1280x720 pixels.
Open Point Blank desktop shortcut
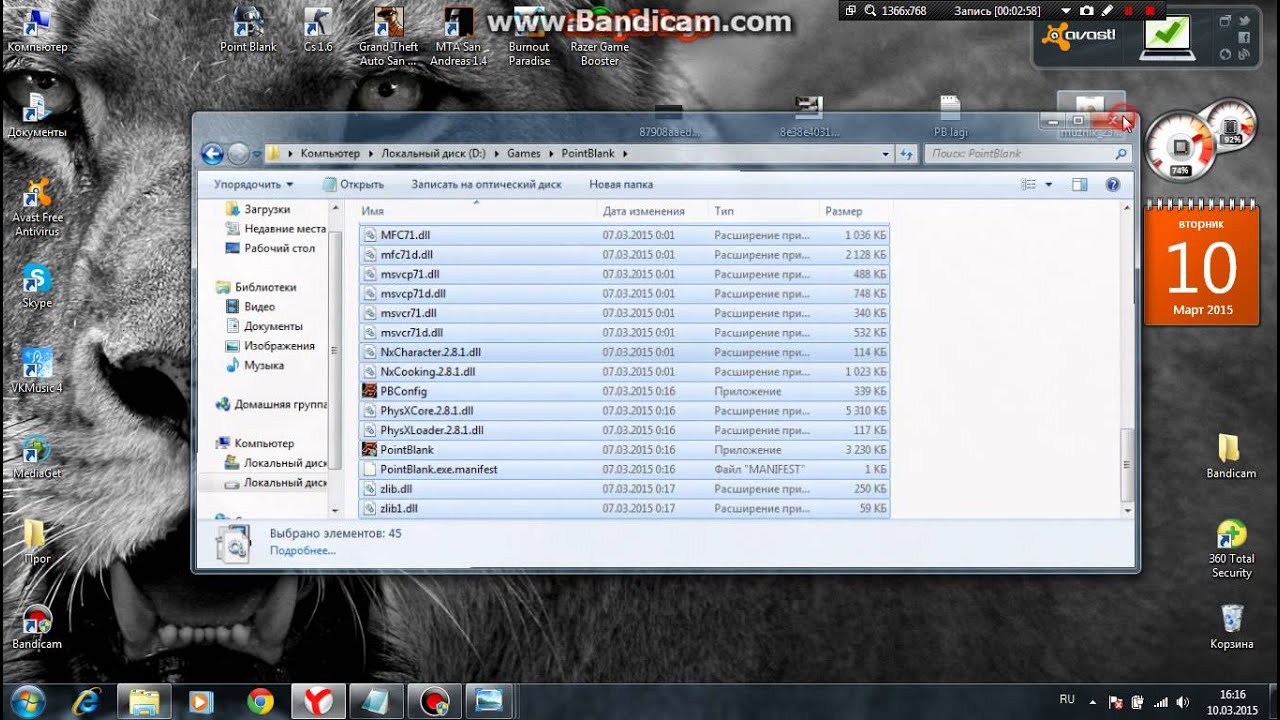[248, 30]
